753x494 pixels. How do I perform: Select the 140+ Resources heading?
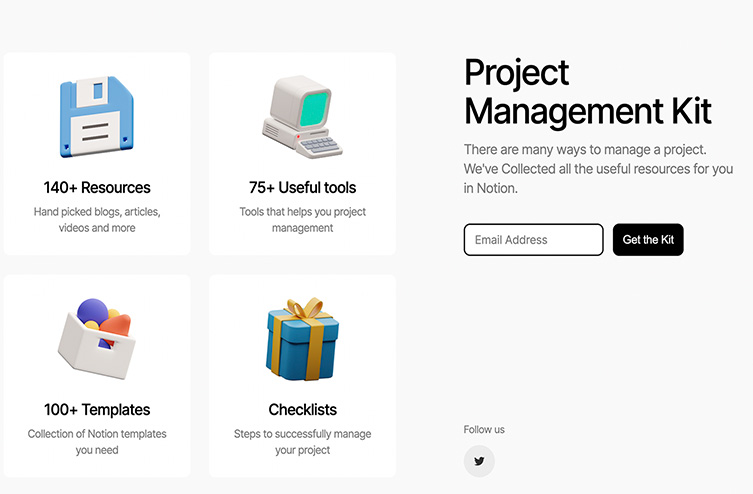97,187
